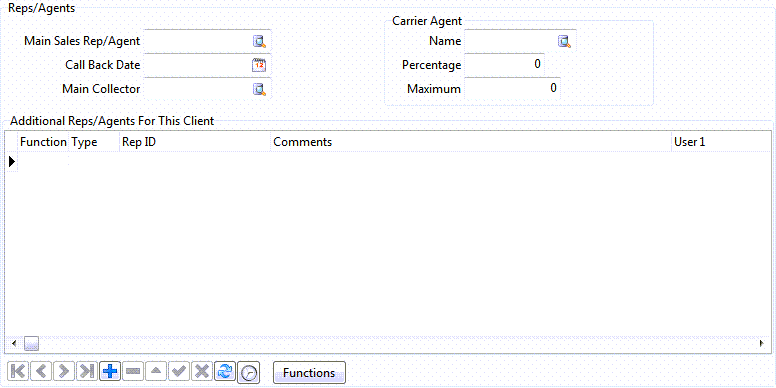
Task: Click the horizontal scrollbar left arrow
Action: (x=14, y=343)
